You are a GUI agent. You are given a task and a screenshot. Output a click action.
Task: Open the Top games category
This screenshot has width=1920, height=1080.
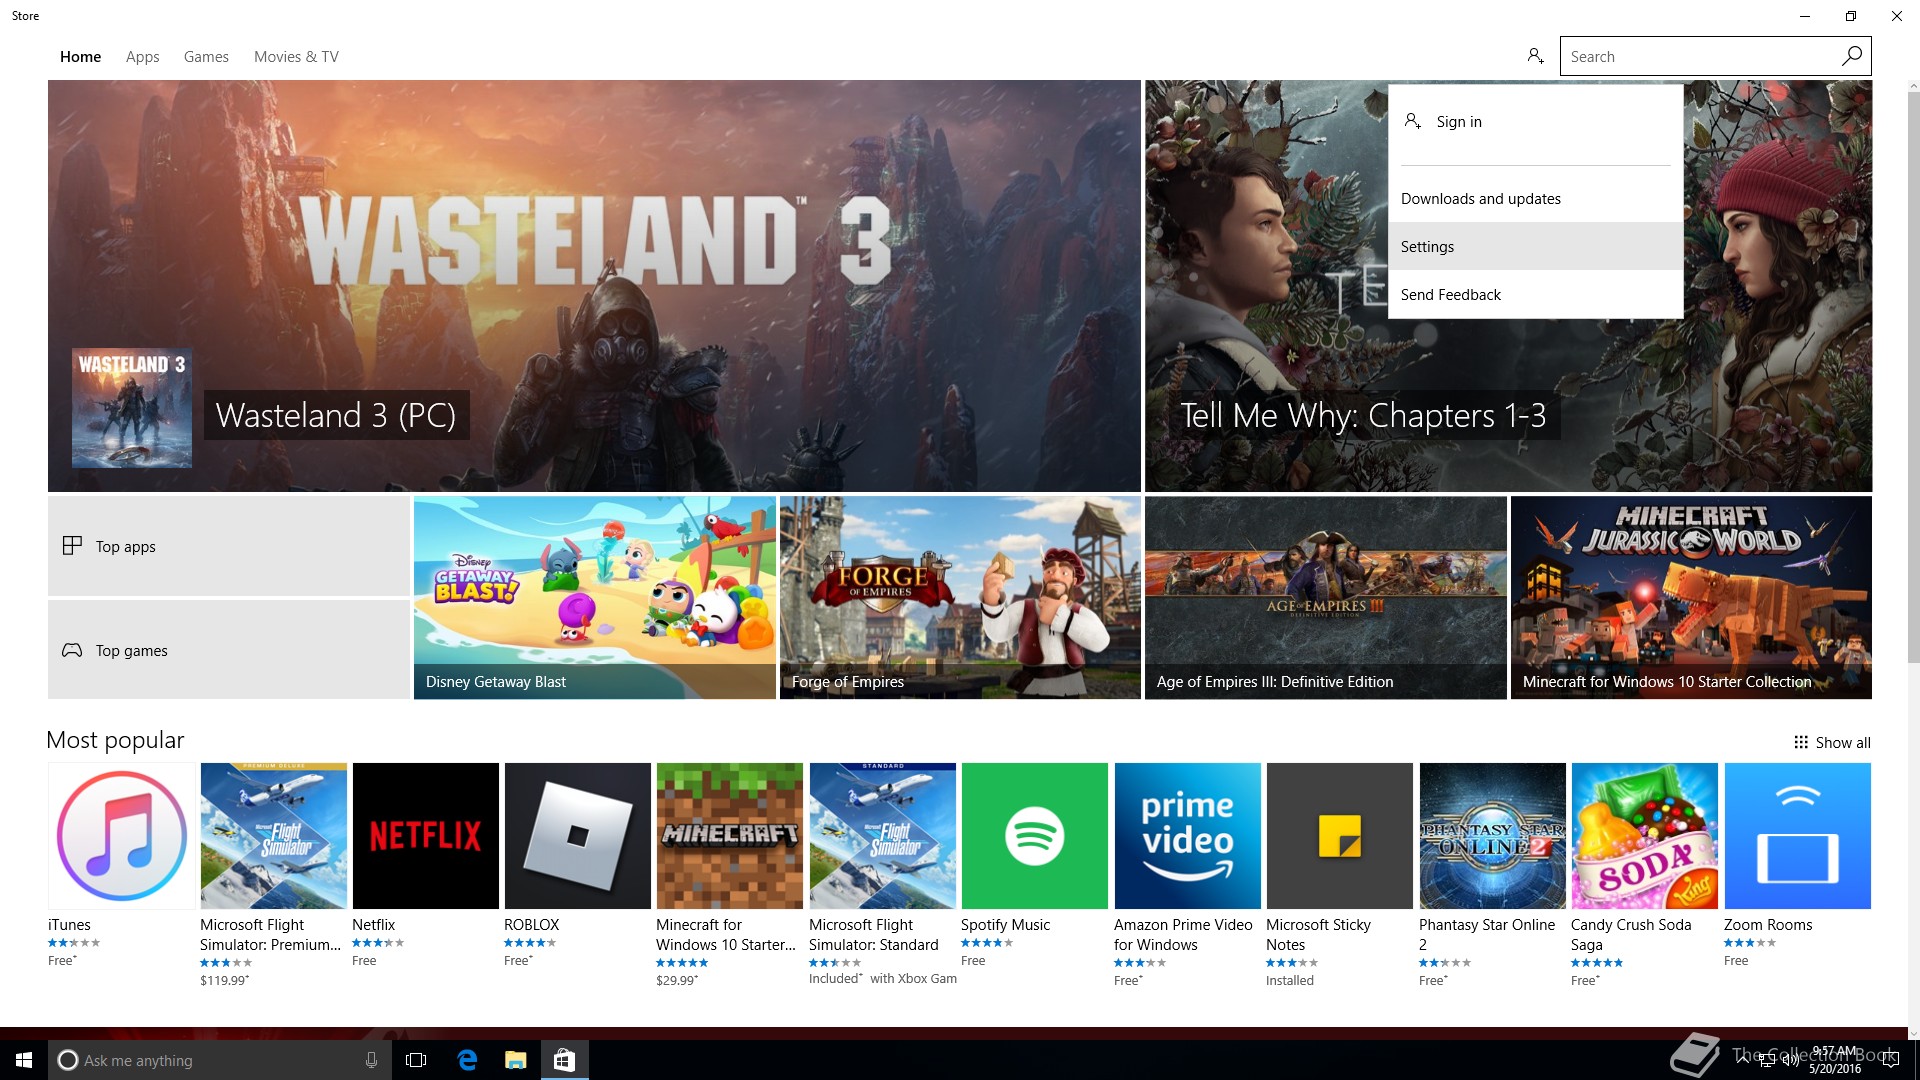[x=229, y=650]
